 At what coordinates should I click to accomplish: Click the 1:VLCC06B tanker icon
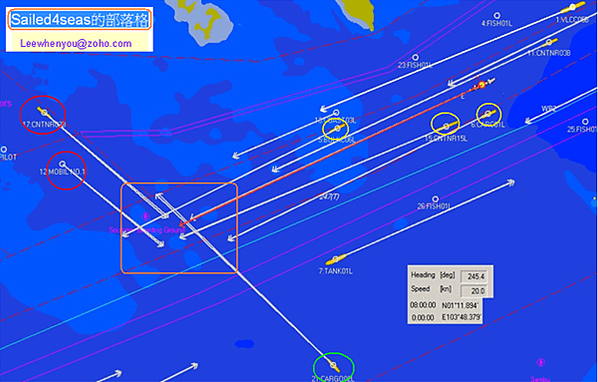[x=573, y=7]
